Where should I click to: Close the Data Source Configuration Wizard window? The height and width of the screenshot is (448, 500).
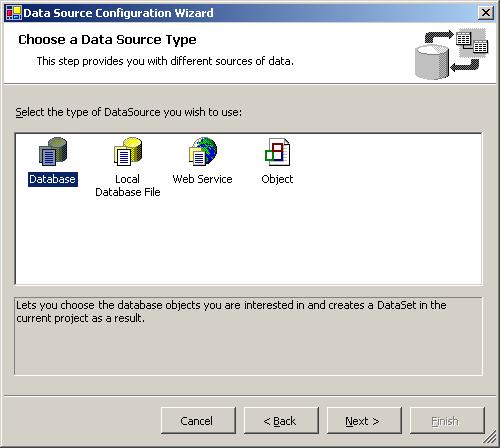pos(486,13)
